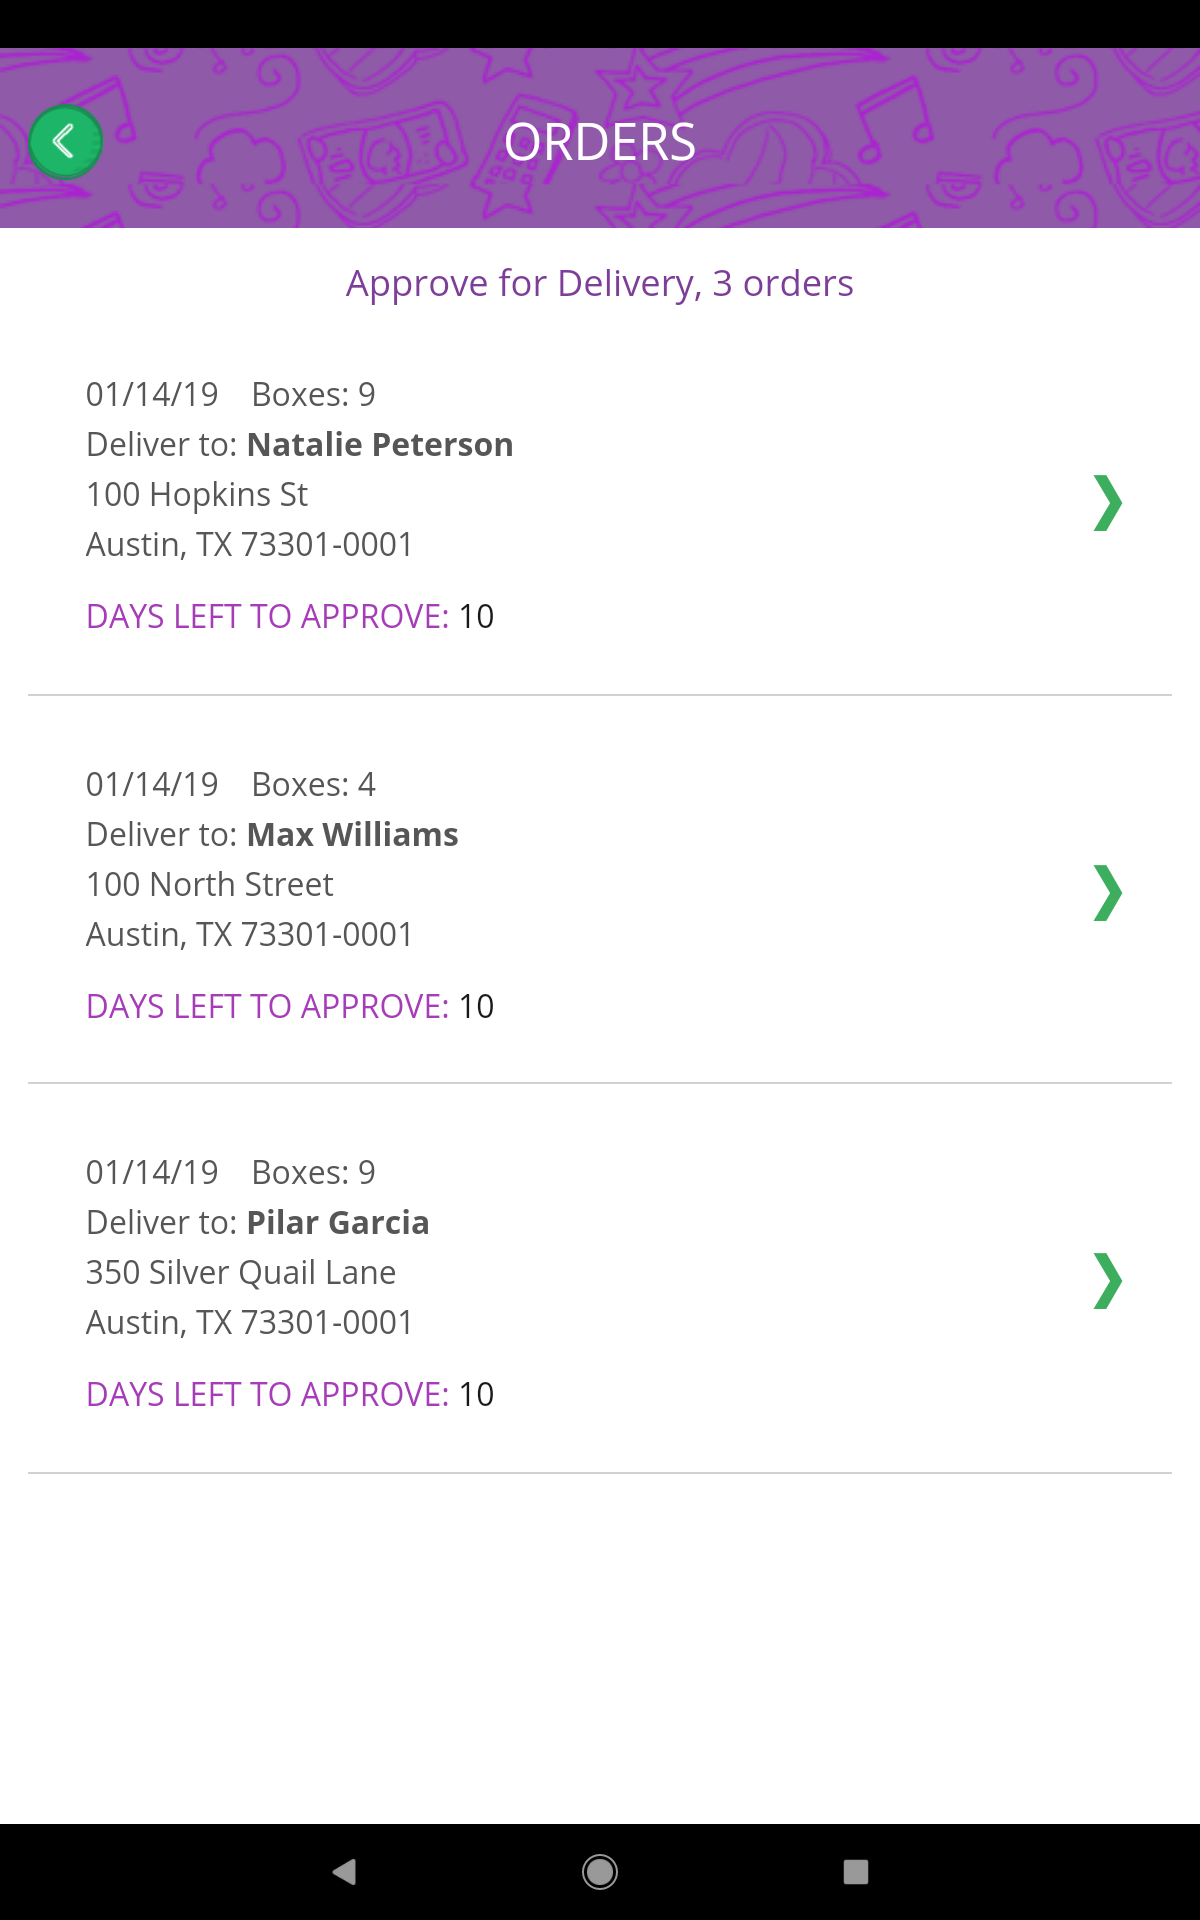Open Pilar Garcia order chevron
The height and width of the screenshot is (1920, 1200).
tap(1107, 1281)
